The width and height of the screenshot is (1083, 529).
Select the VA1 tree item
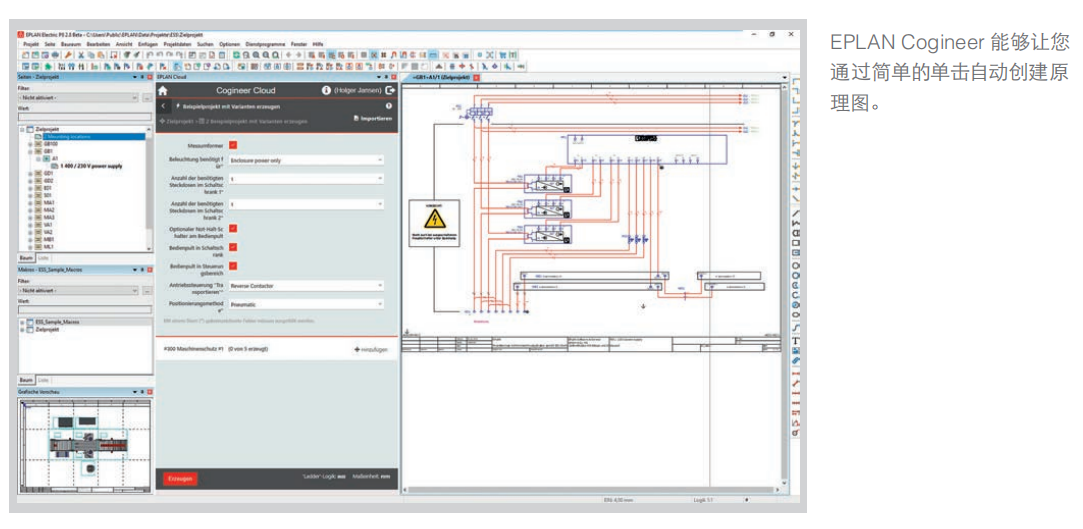[48, 224]
